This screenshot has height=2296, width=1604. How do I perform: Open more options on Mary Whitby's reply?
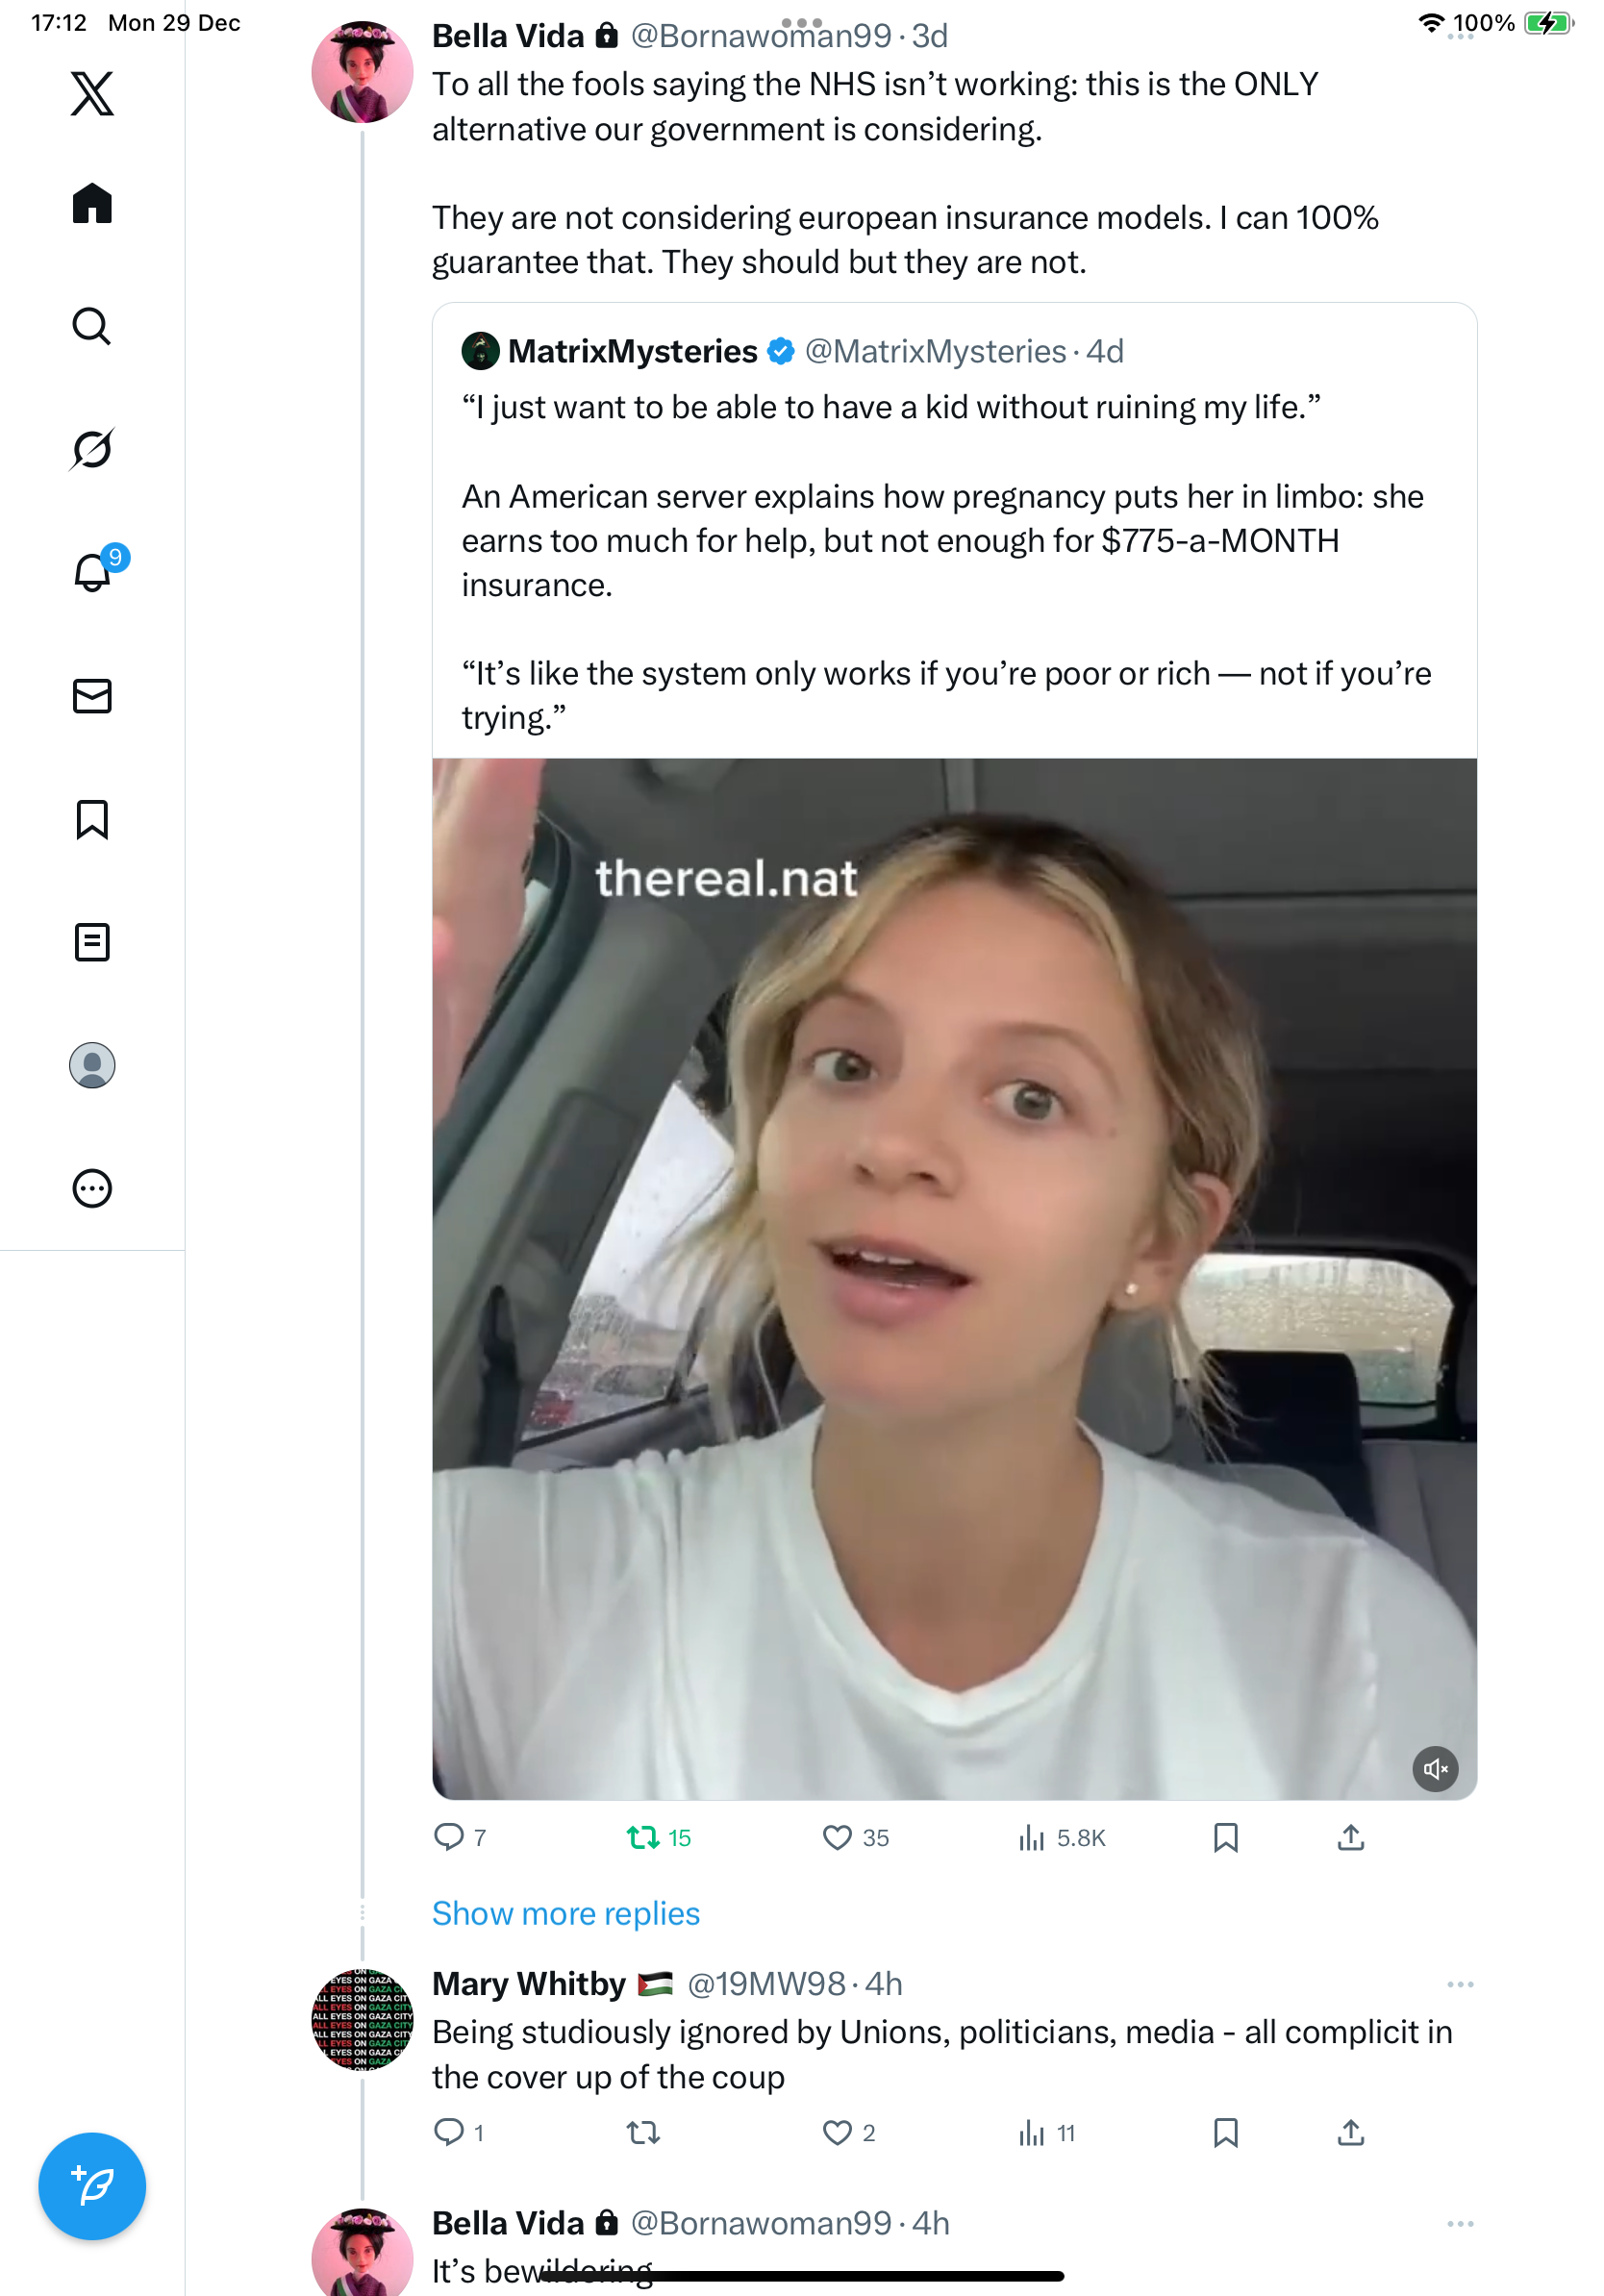pyautogui.click(x=1460, y=1984)
